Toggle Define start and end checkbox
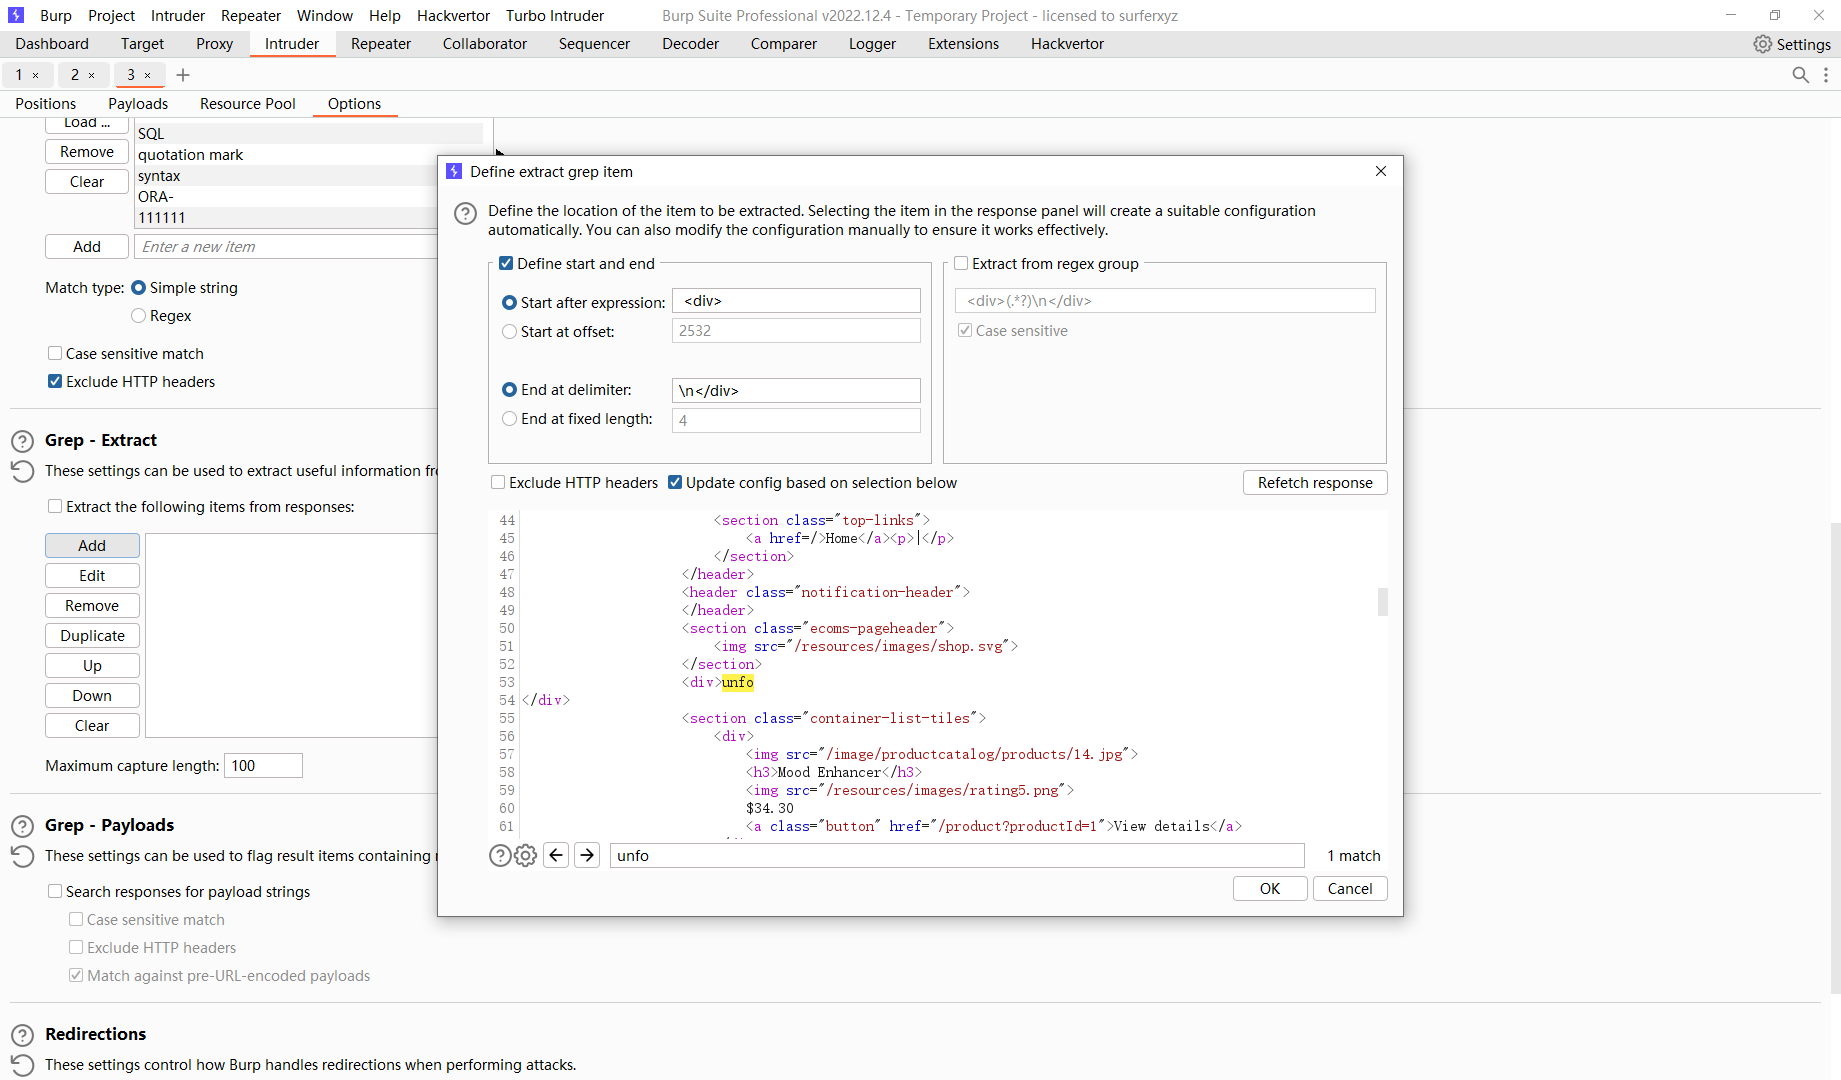The width and height of the screenshot is (1841, 1080). (506, 263)
